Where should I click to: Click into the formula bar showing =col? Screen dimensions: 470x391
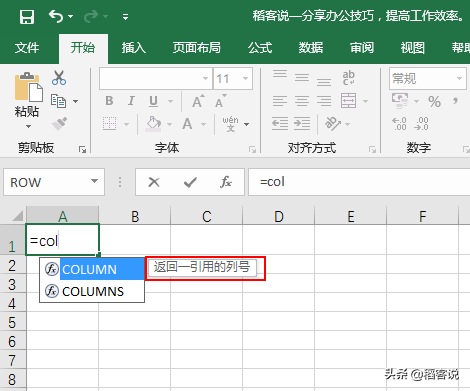359,182
